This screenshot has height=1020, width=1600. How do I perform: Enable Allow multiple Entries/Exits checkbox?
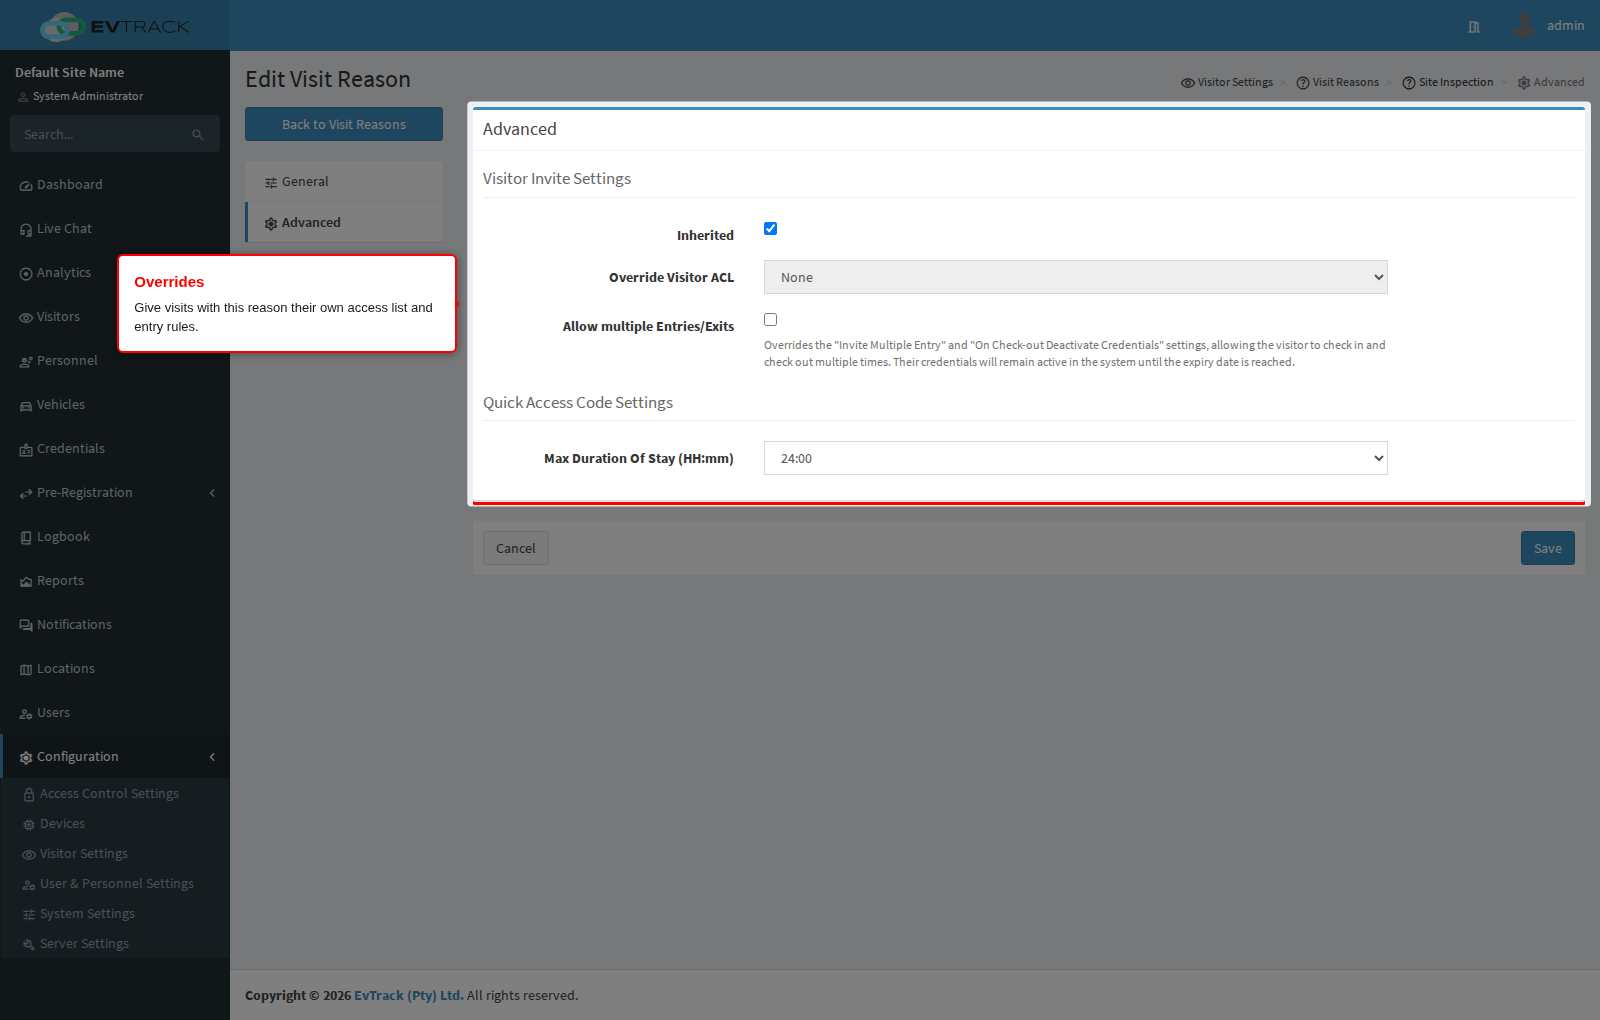(x=770, y=320)
